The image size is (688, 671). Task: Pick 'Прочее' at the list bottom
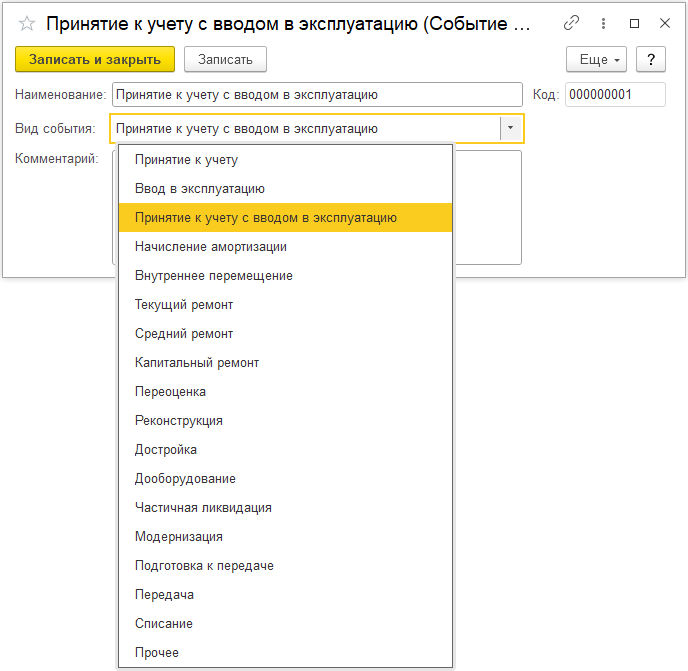(x=156, y=652)
